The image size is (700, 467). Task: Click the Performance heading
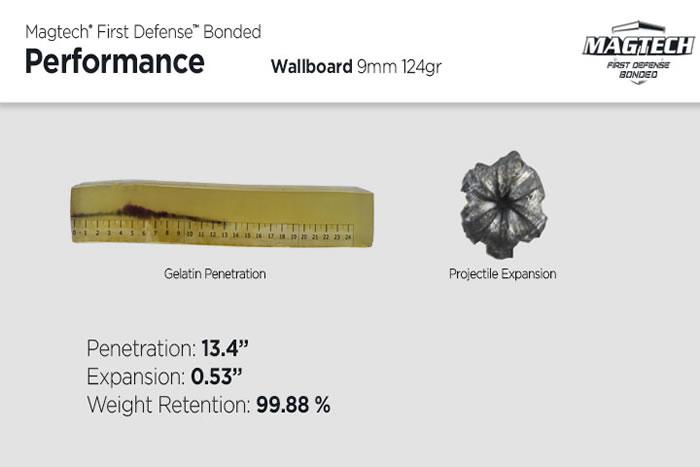[115, 62]
